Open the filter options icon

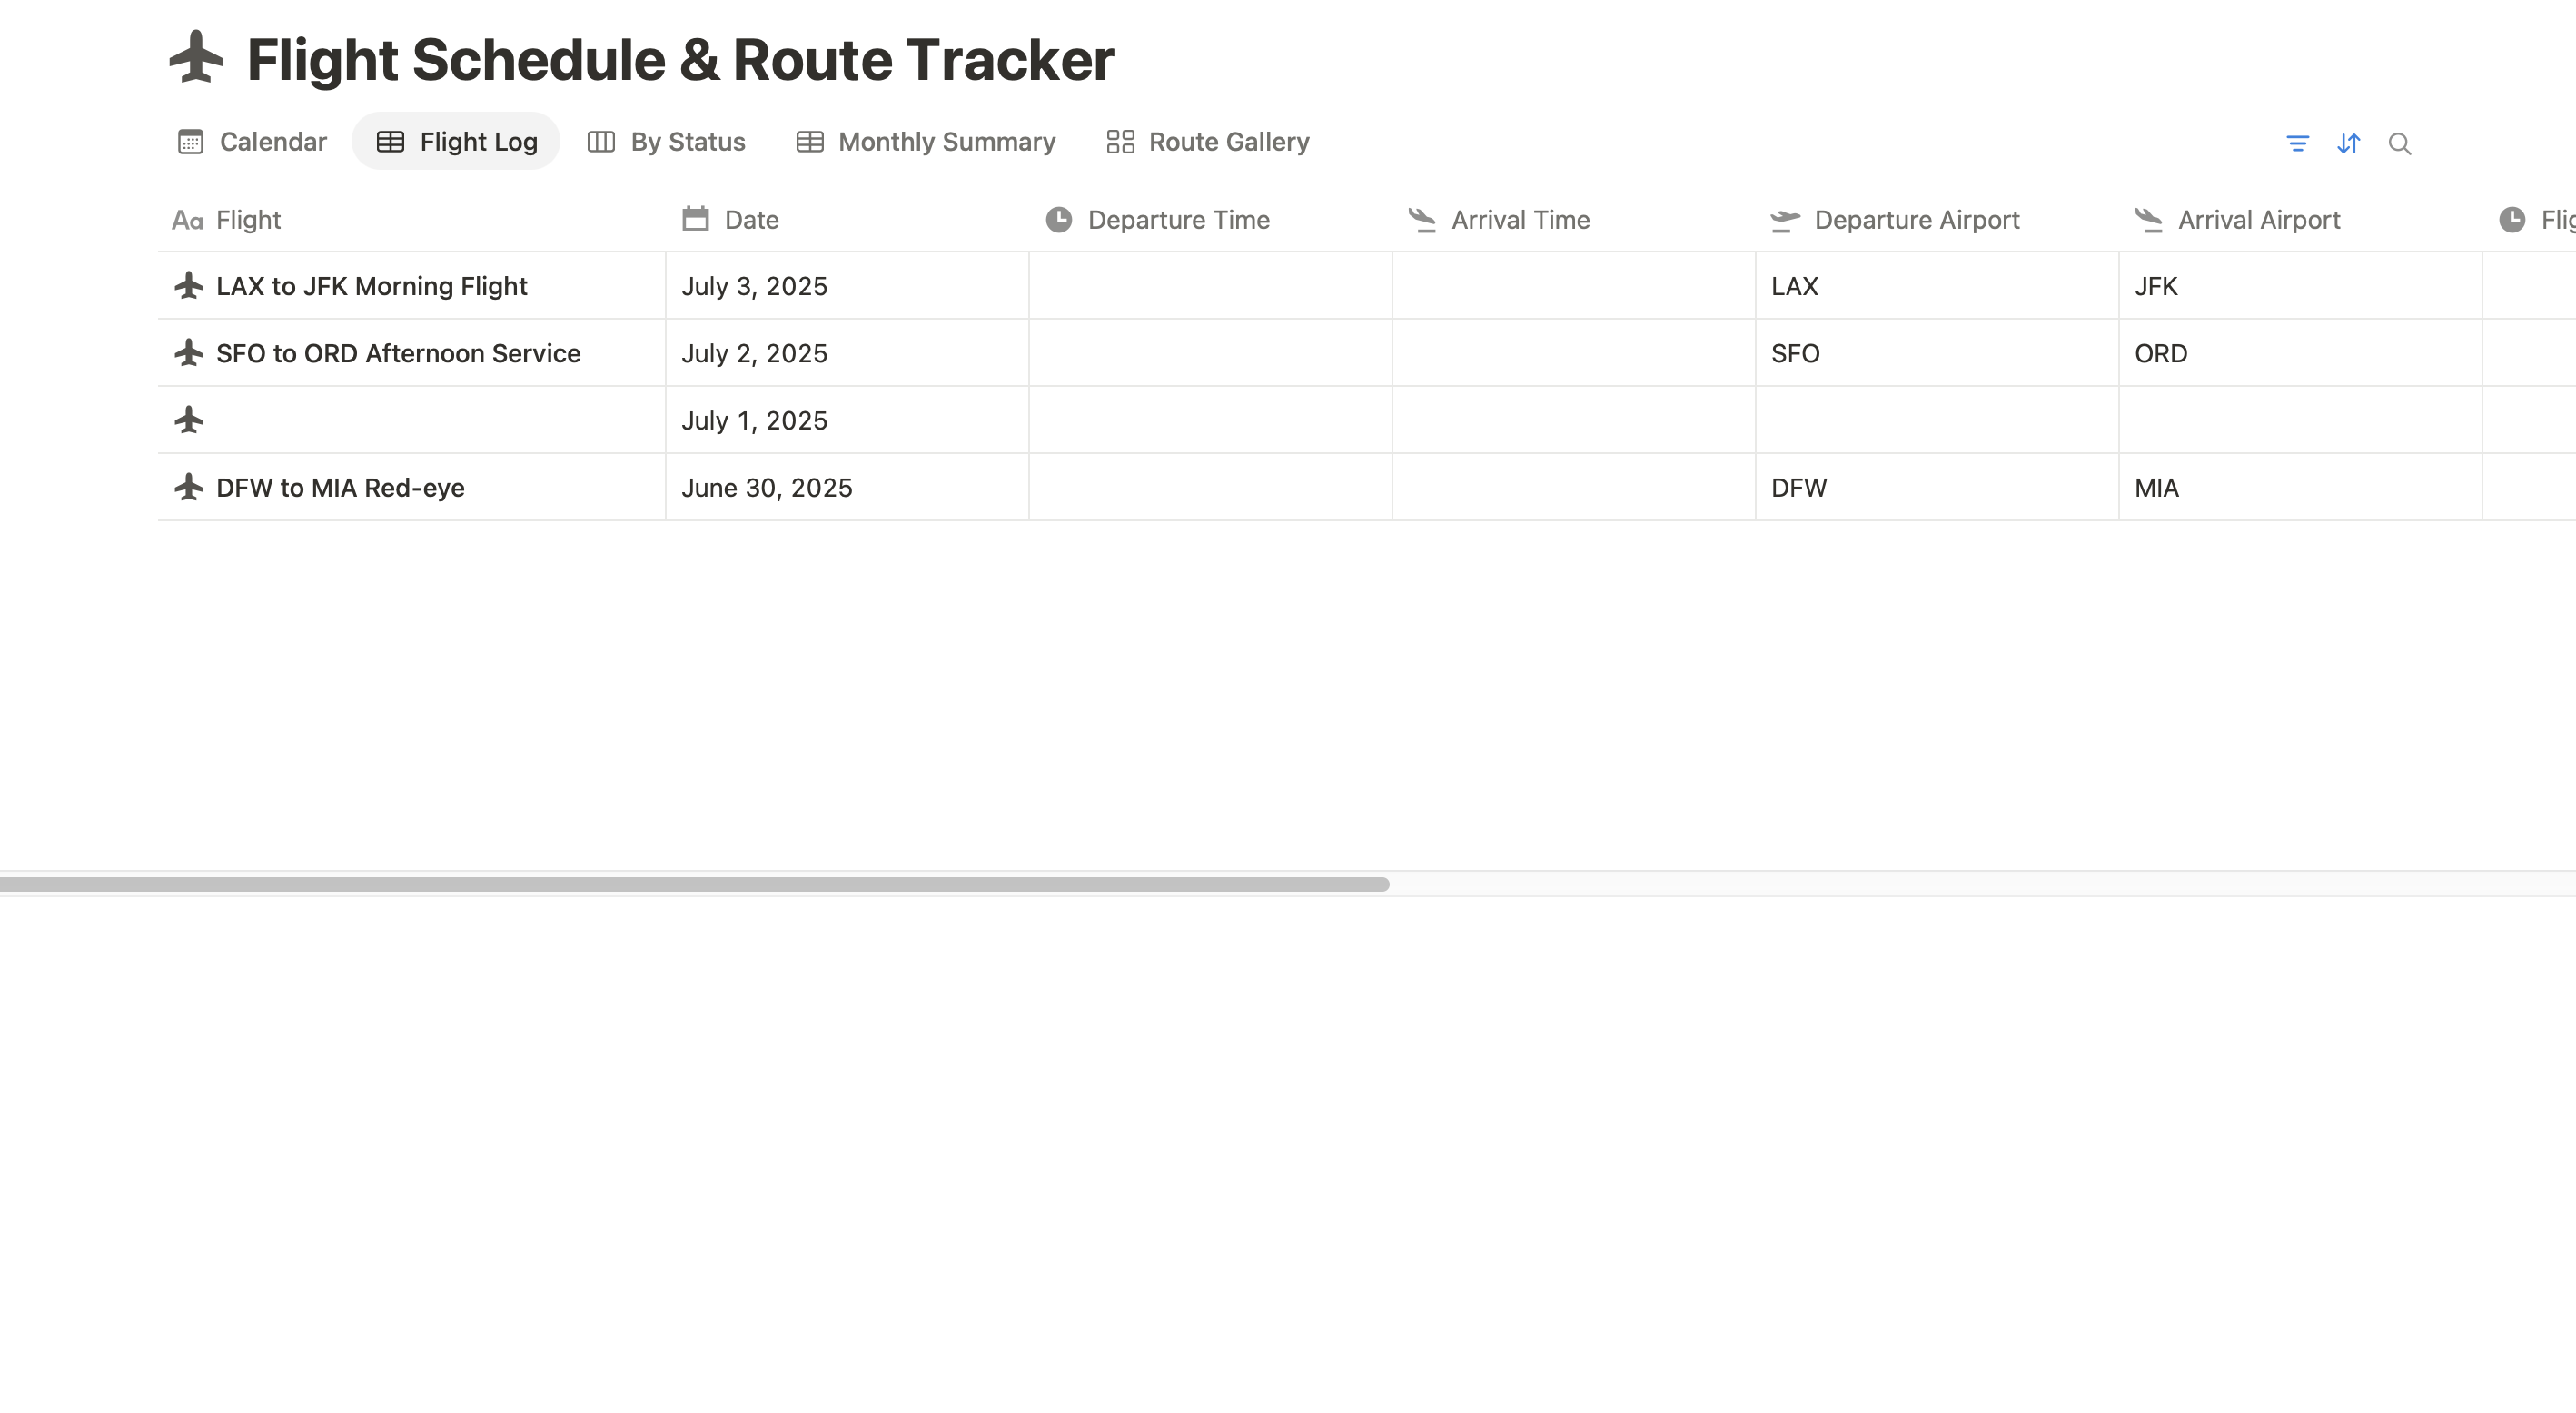2299,144
